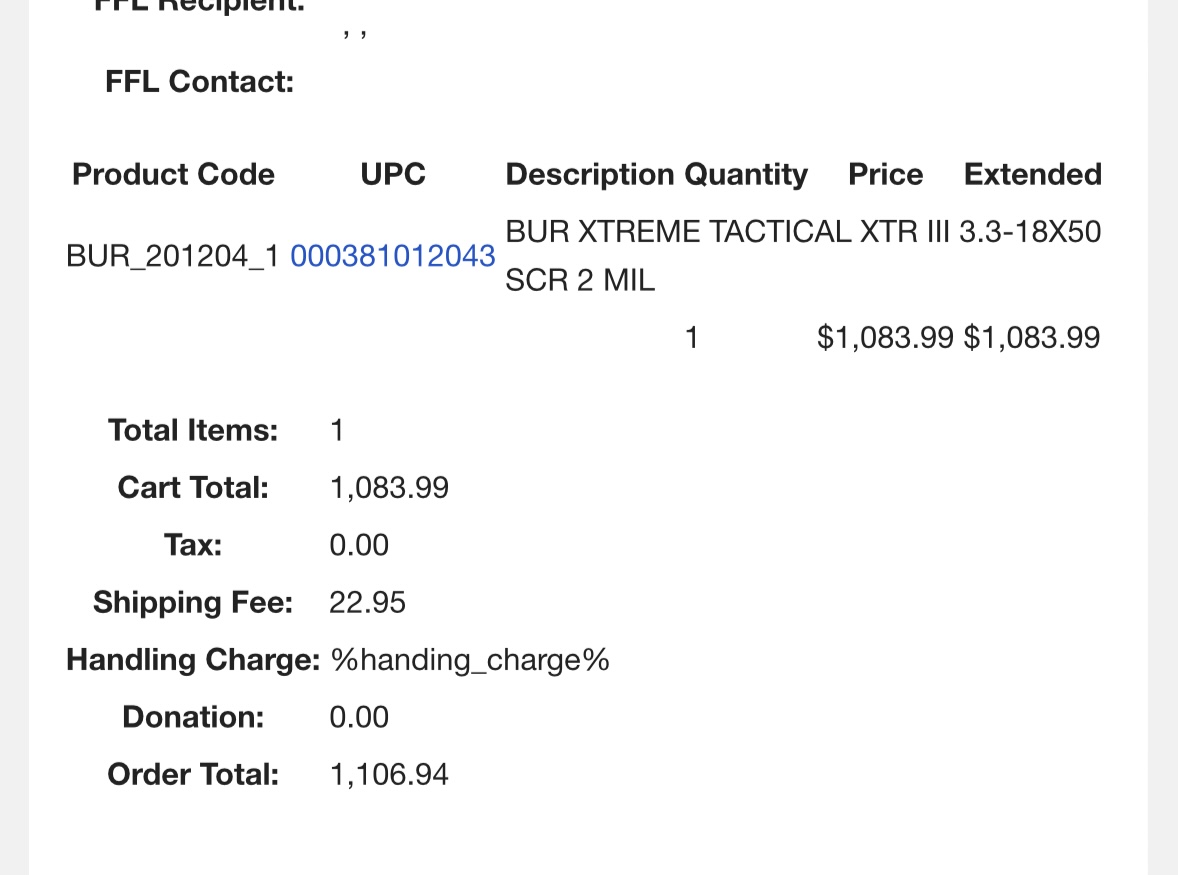
Task: Click the Price column header
Action: point(885,175)
